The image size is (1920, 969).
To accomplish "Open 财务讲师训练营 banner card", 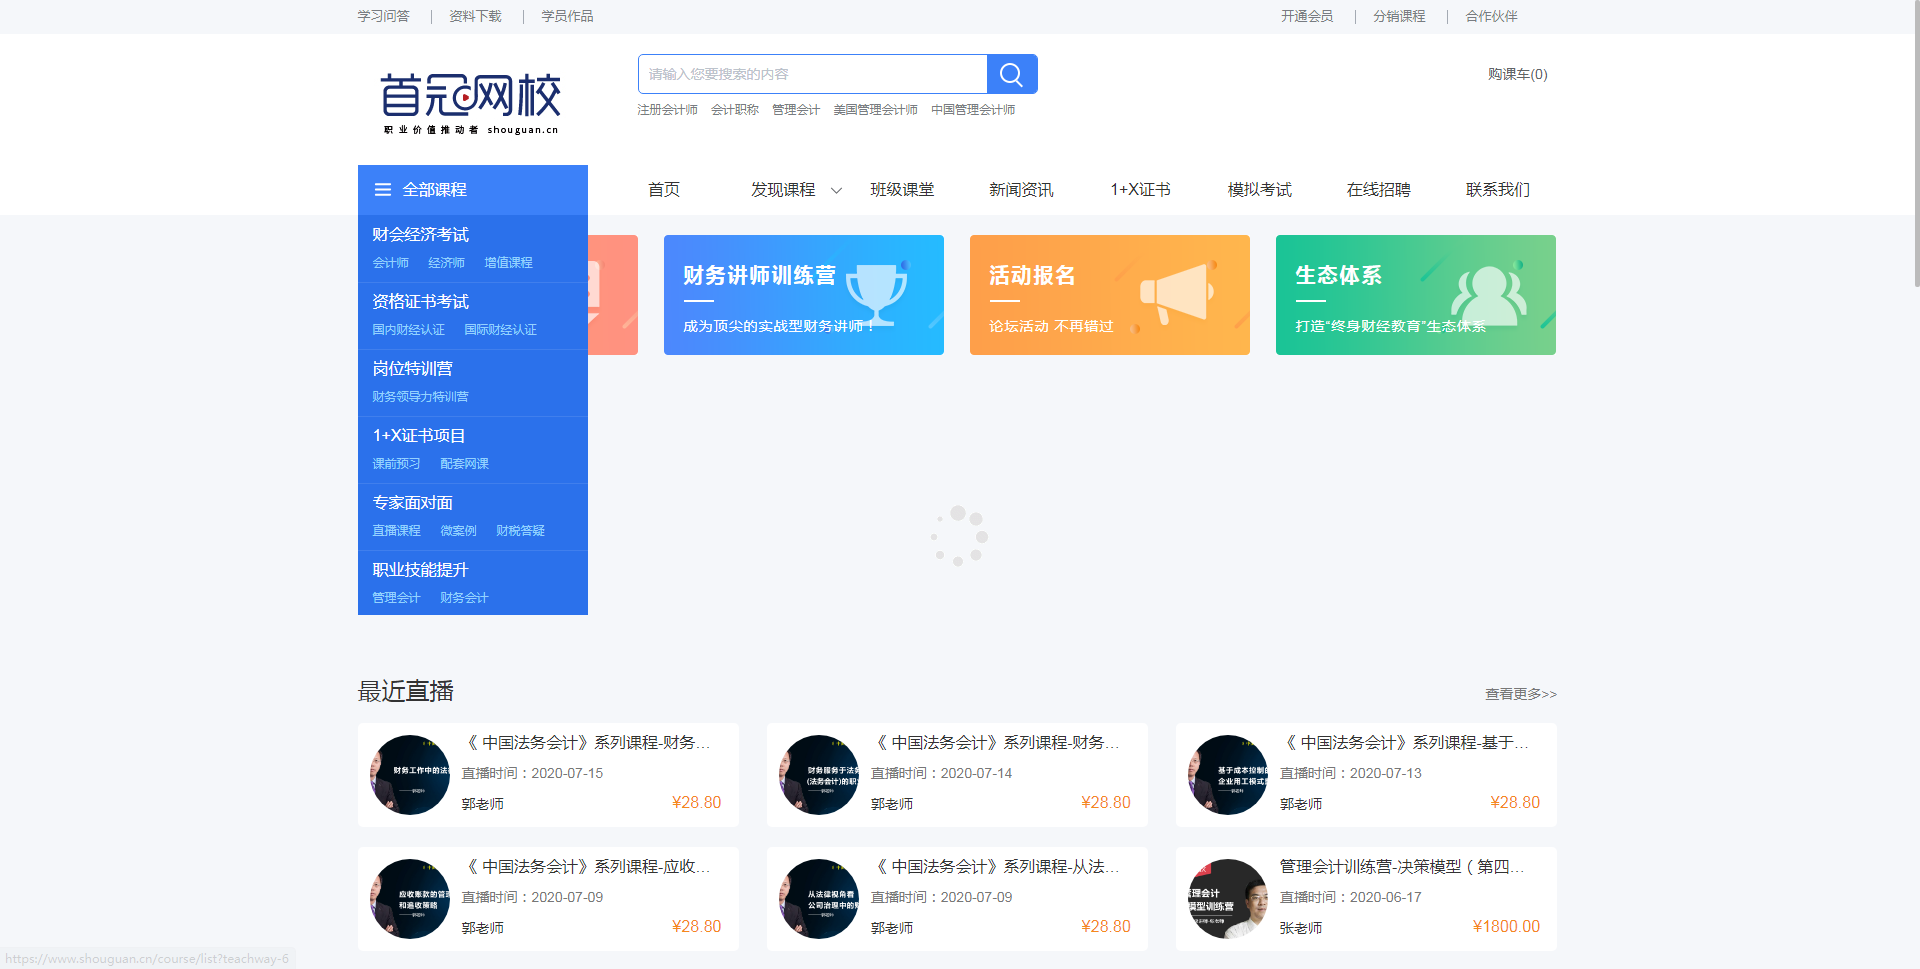I will tap(804, 295).
